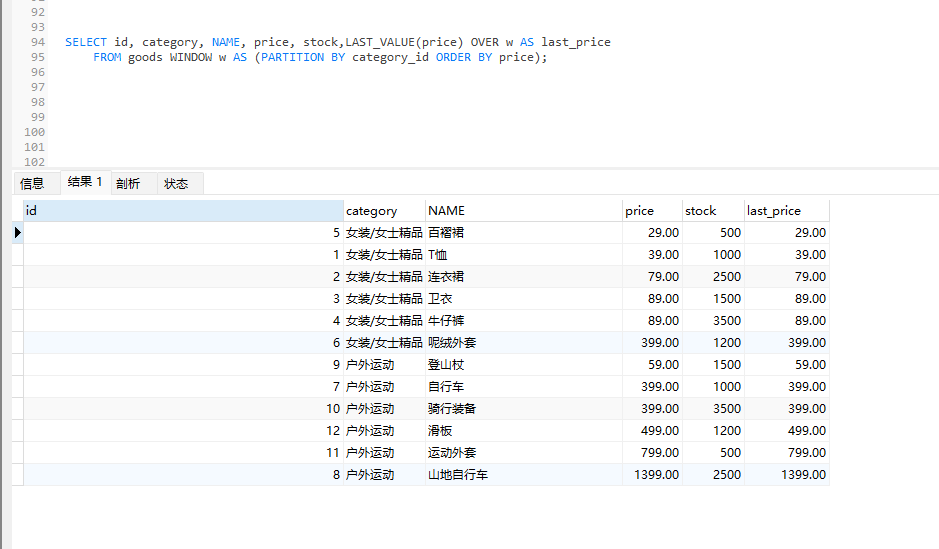Viewport: 939px width, 549px height.
Task: Select the 运动外套 name cell
Action: (524, 453)
